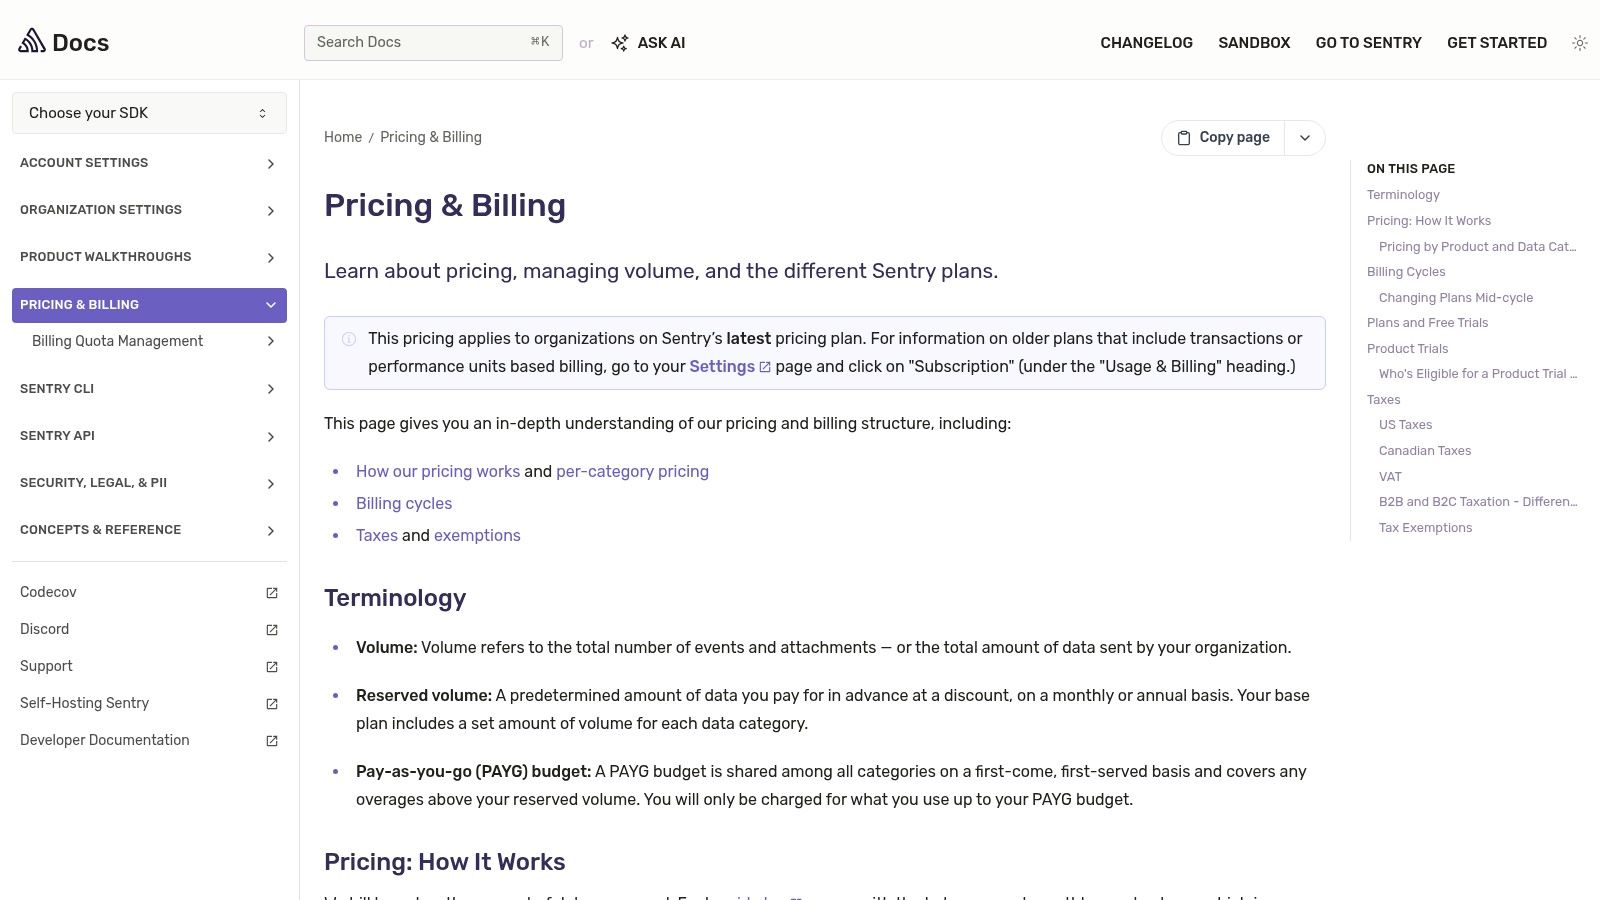Click Pricing & Billing breadcrumb
Viewport: 1600px width, 900px height.
pyautogui.click(x=431, y=137)
